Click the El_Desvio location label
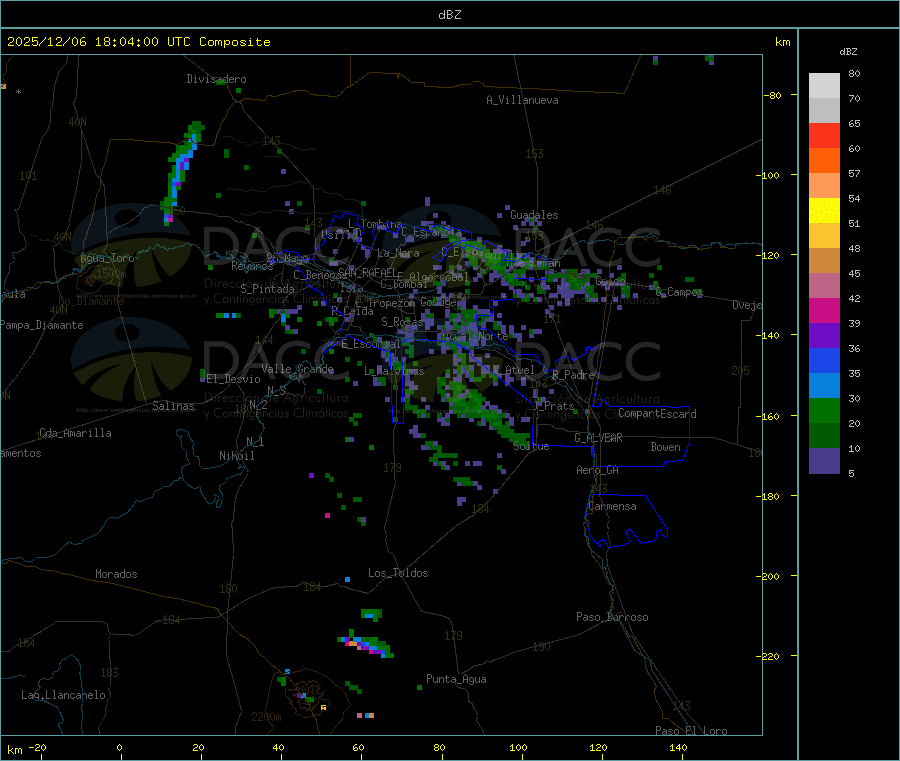Image resolution: width=900 pixels, height=761 pixels. [233, 379]
